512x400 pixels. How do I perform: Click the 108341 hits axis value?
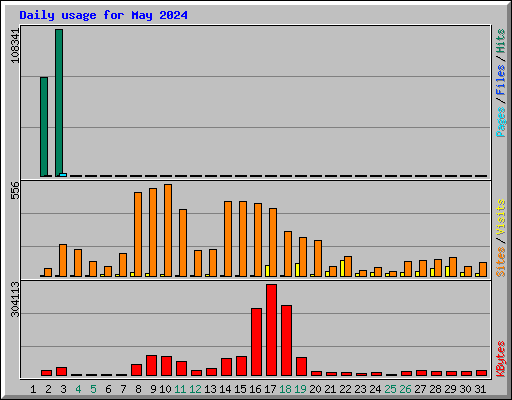[15, 46]
